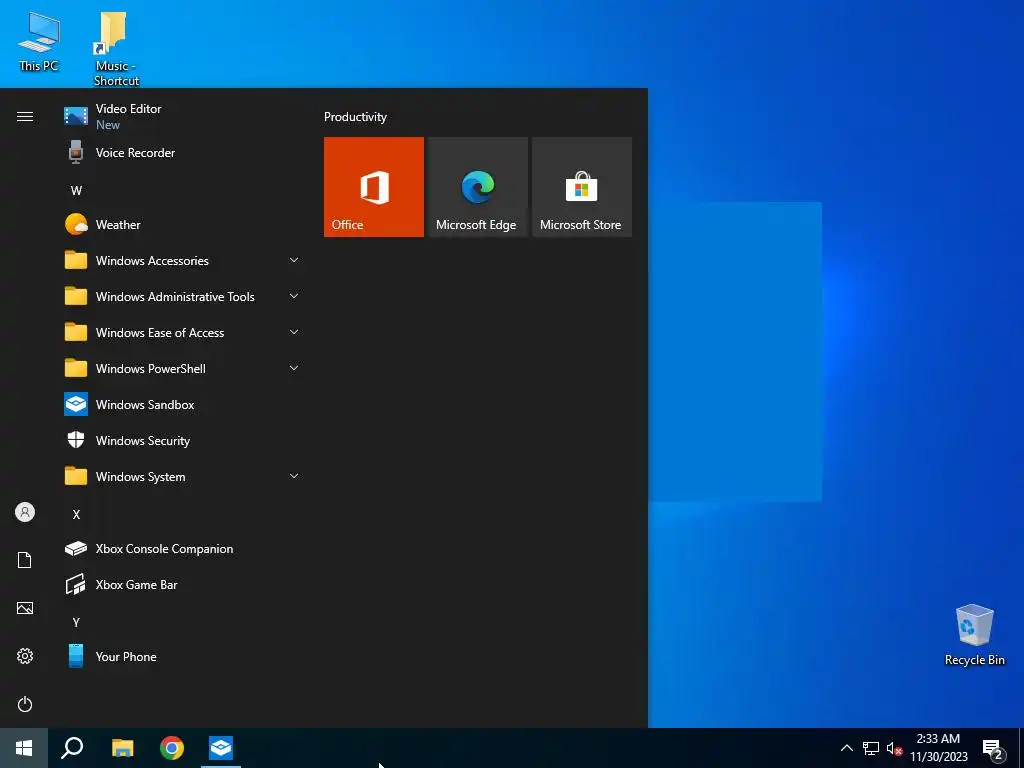Open the Microsoft Store tile

click(582, 187)
